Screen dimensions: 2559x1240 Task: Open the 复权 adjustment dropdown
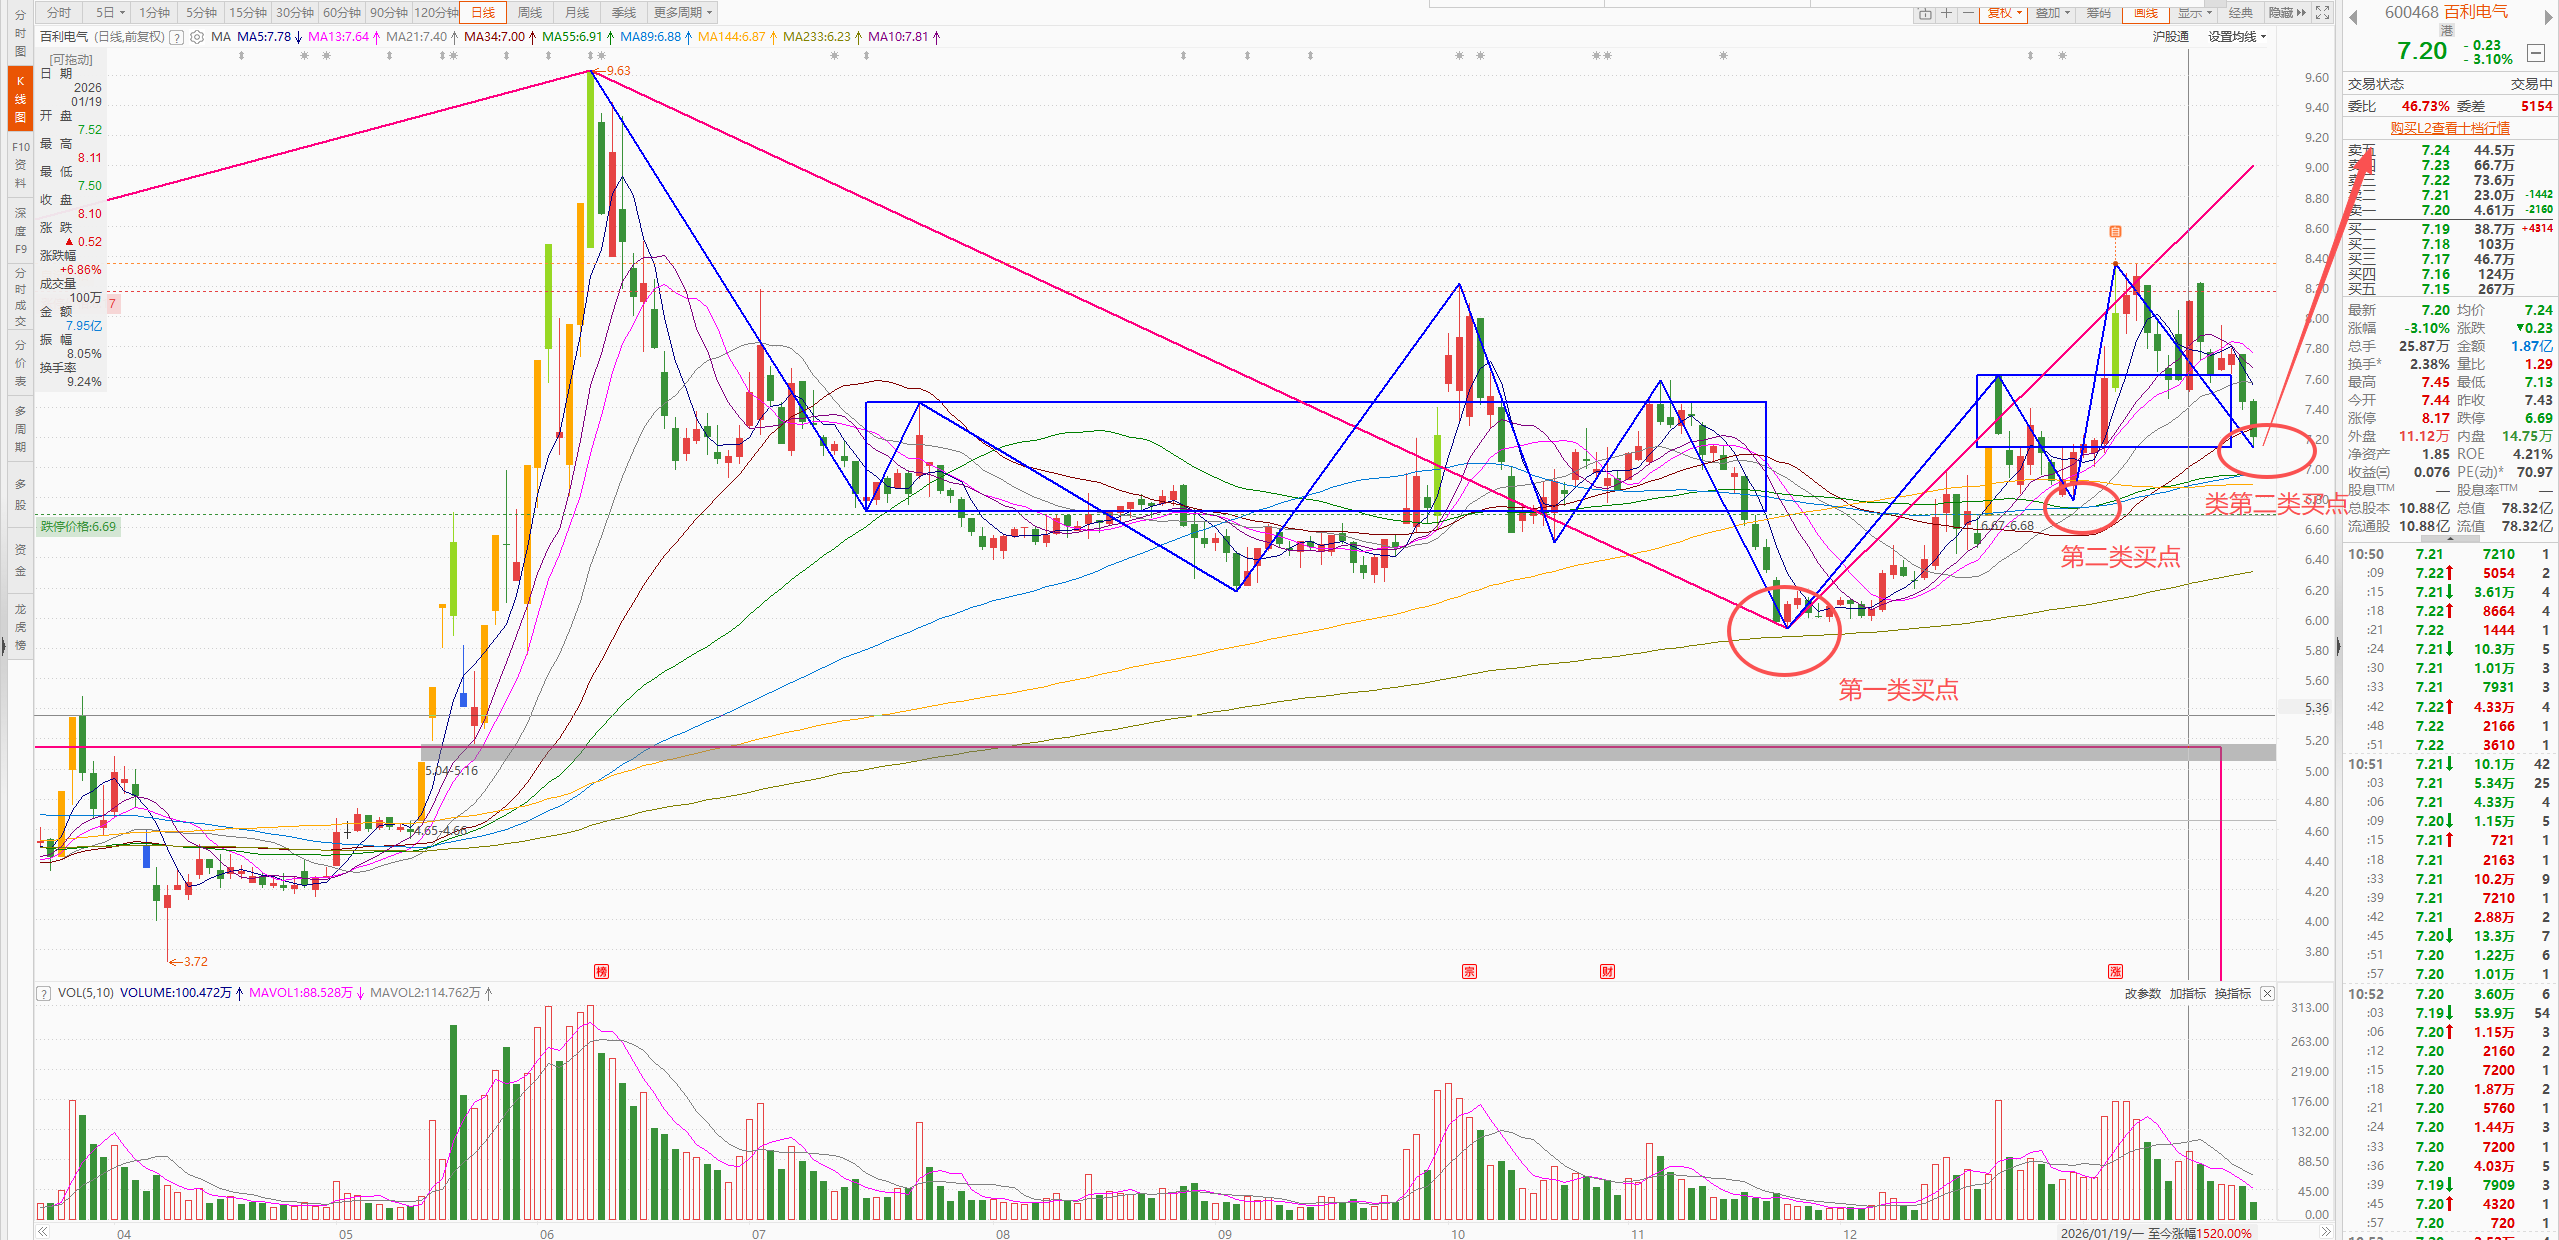[2004, 13]
